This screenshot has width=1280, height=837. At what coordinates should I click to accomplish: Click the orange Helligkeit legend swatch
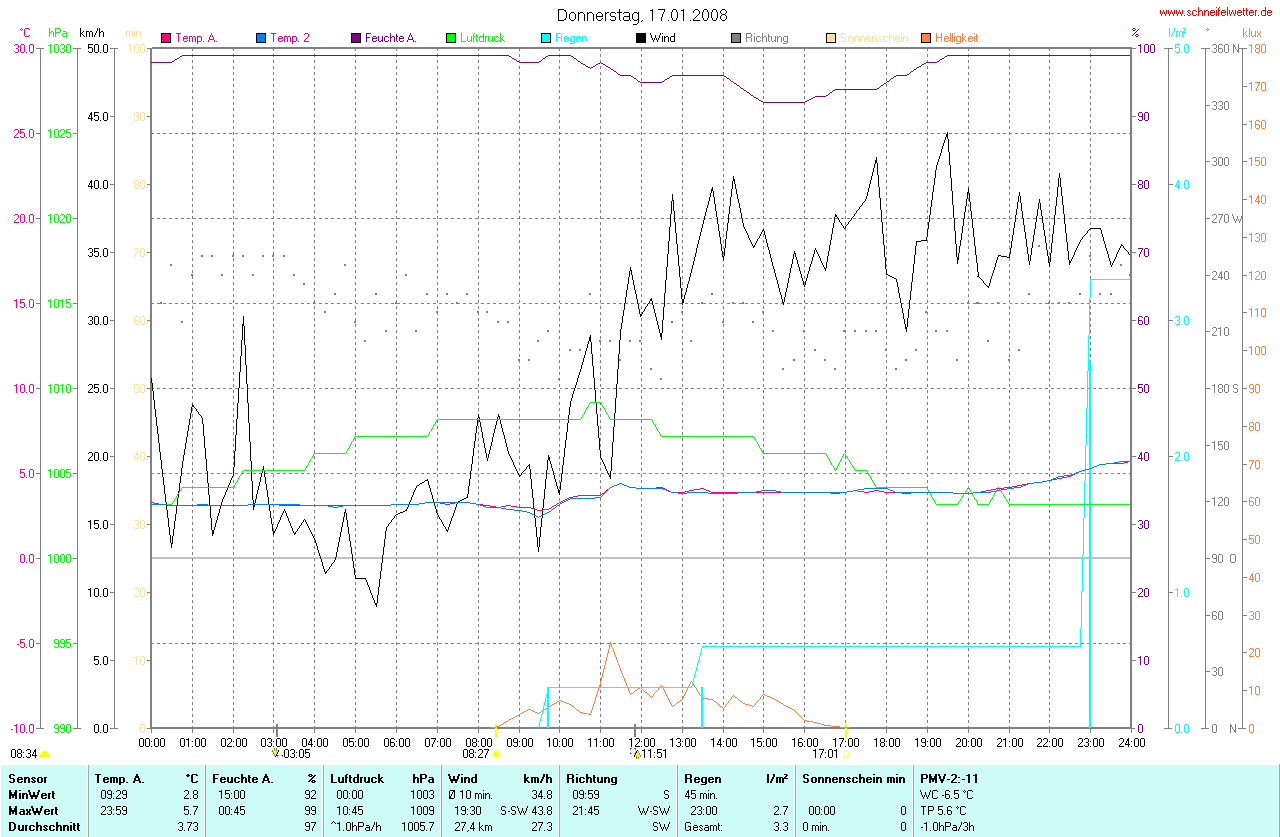pyautogui.click(x=925, y=38)
